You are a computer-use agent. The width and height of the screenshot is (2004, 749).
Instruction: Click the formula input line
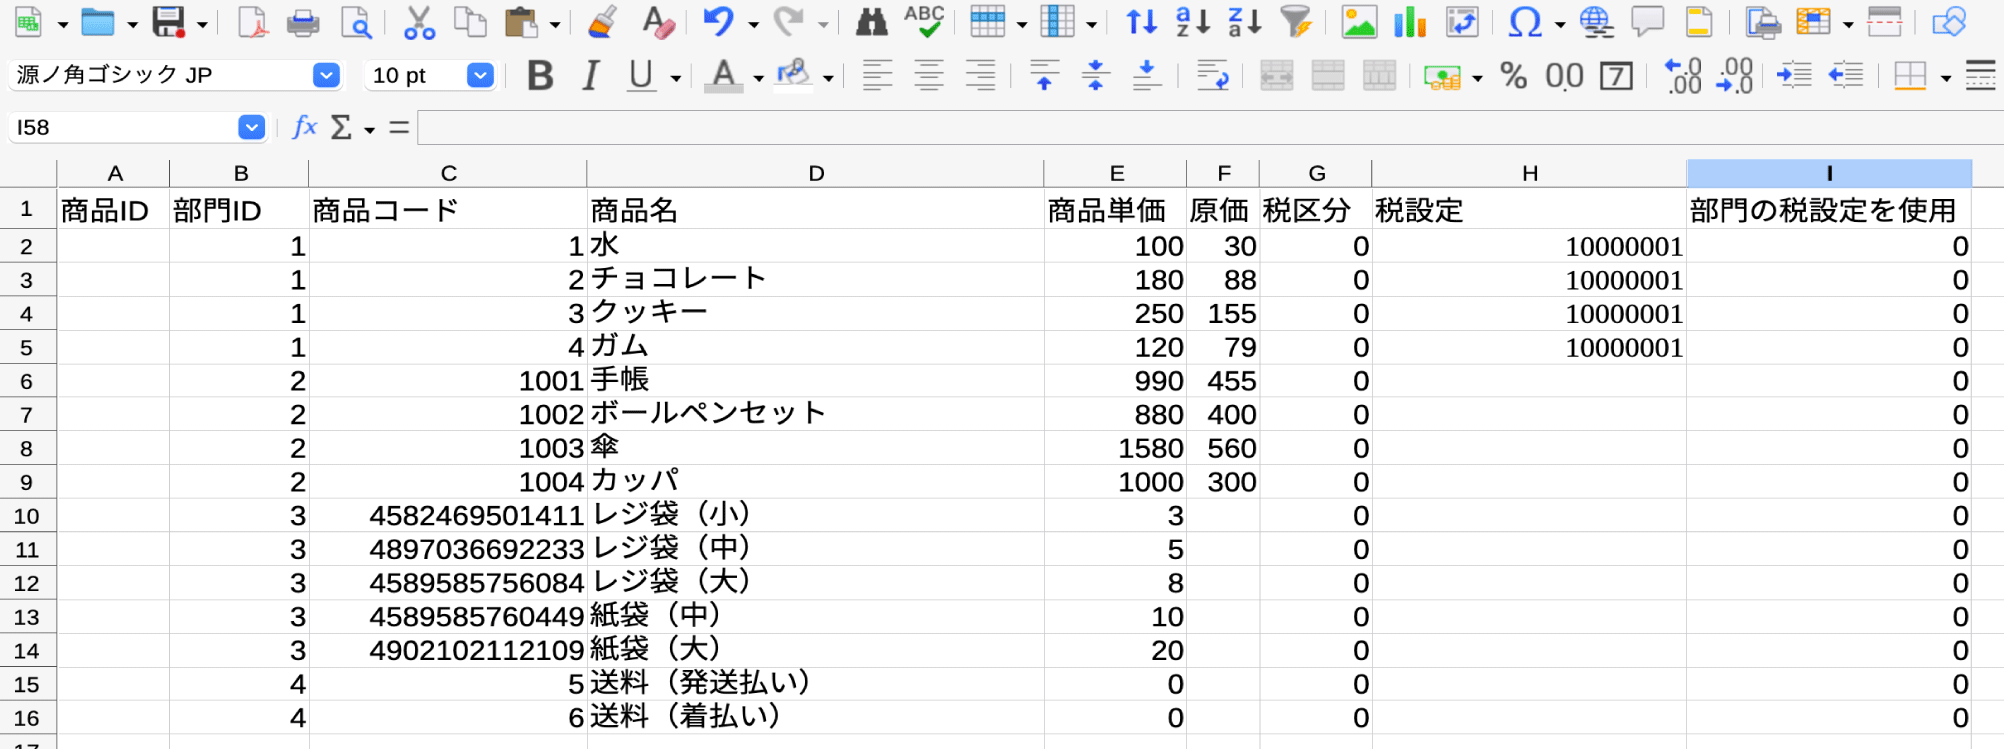tap(1210, 127)
